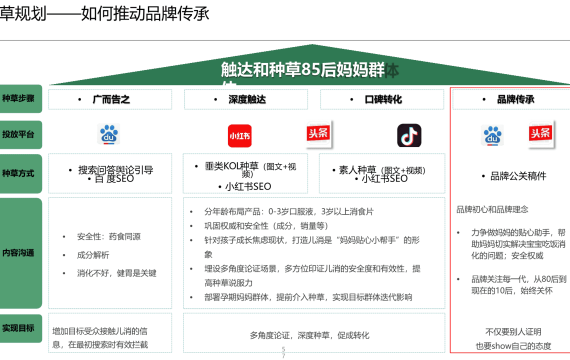Viewport: 570px width, 360px height.
Task: Click the green label 内容沟通
Action: [x=20, y=253]
